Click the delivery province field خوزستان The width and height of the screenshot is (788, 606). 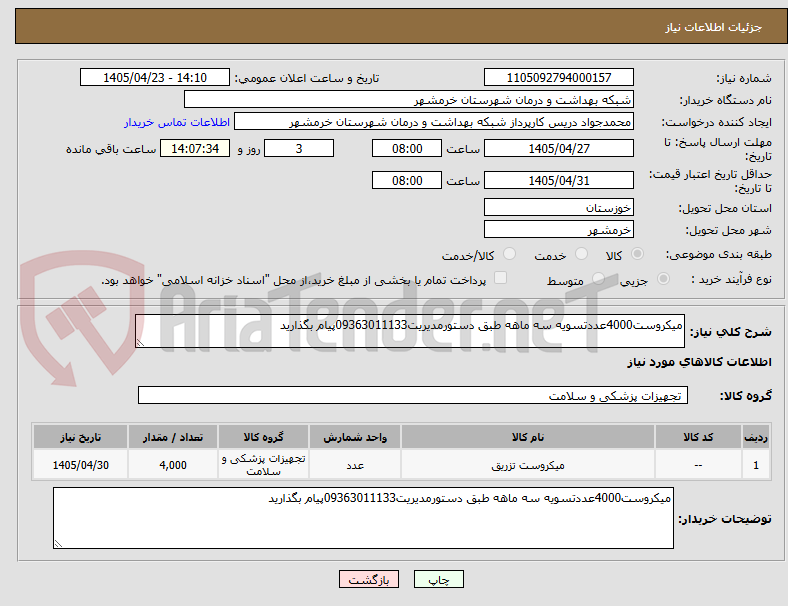[x=558, y=208]
